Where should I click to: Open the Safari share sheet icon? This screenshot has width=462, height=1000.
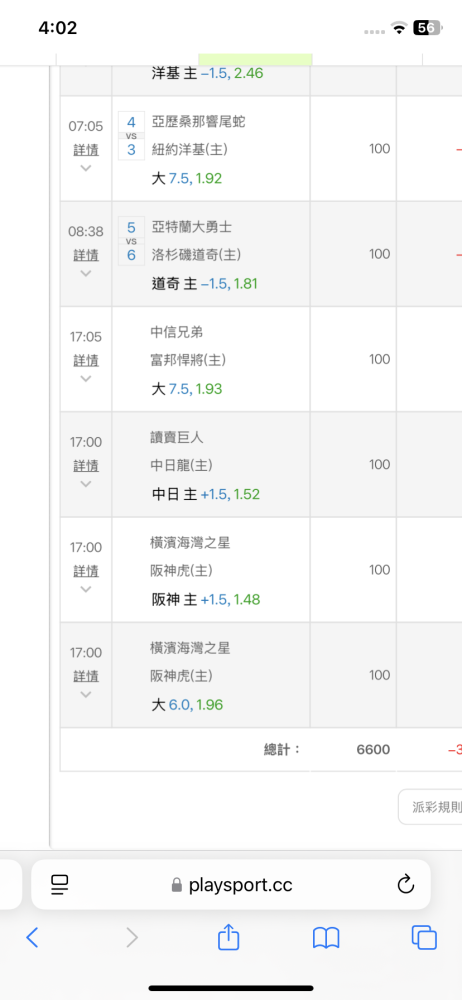[228, 936]
